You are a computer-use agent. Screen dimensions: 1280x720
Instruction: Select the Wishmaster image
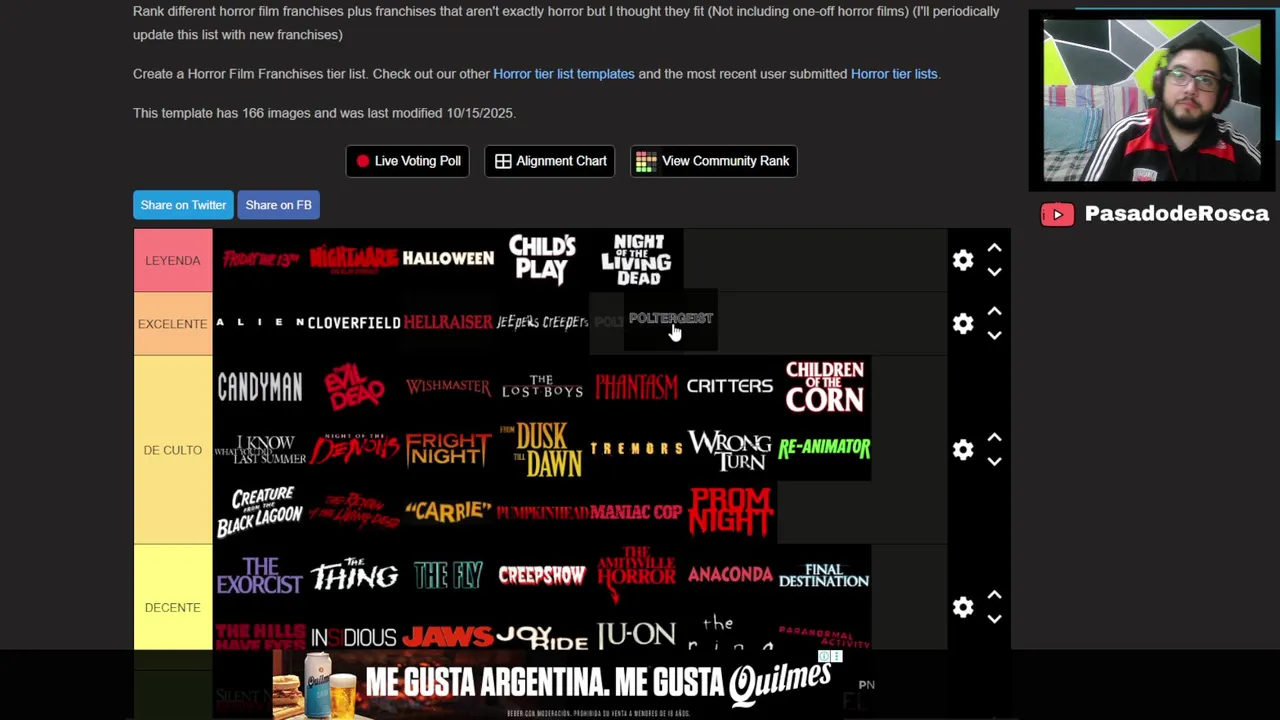(448, 387)
